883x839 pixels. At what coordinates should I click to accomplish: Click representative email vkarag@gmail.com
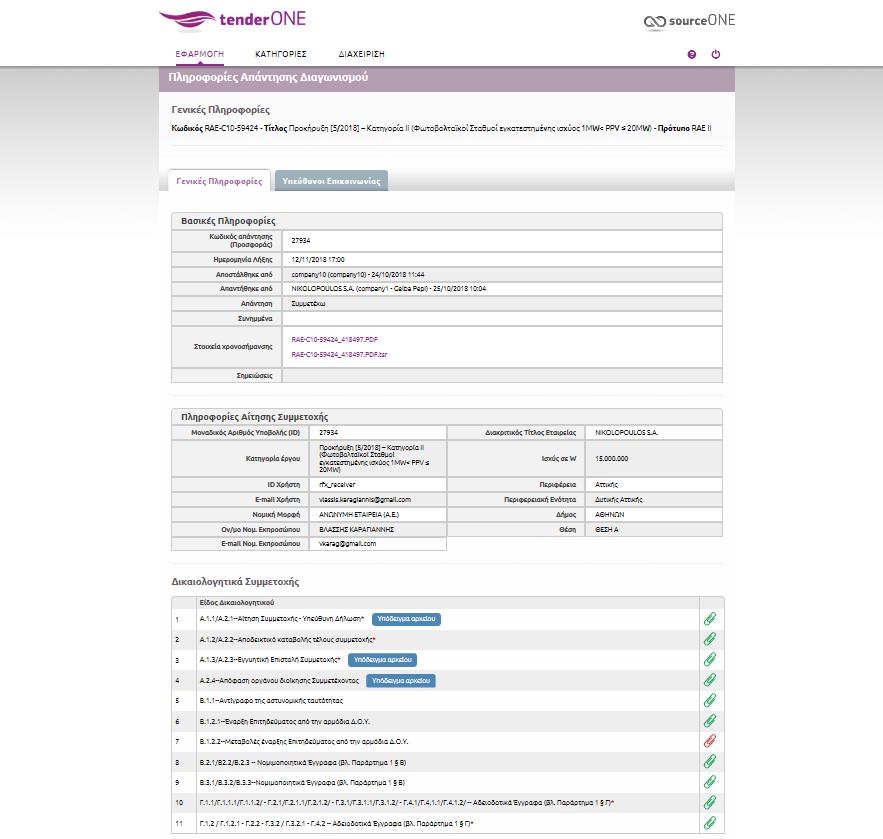347,544
